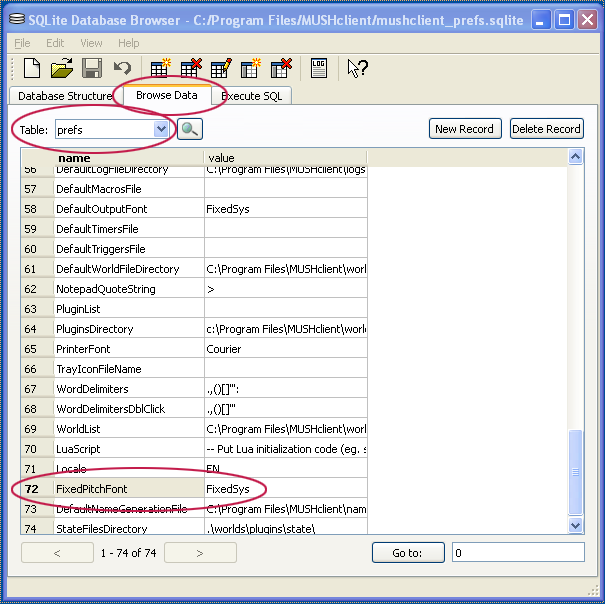Screen dimensions: 605x604
Task: Click the 1 - 74 of 74 record counter
Action: 128,553
